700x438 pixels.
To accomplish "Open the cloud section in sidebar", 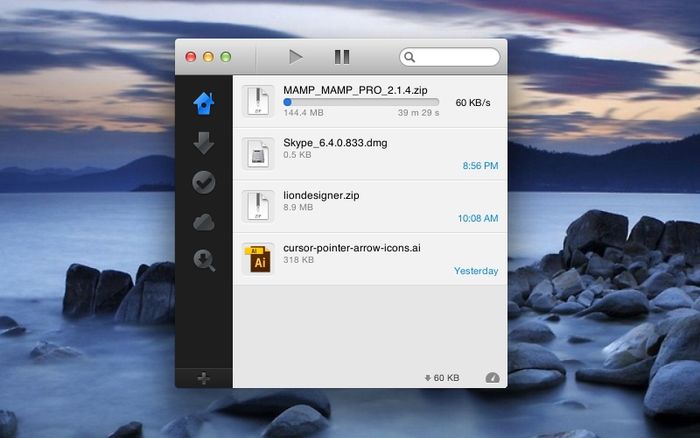I will tap(204, 222).
